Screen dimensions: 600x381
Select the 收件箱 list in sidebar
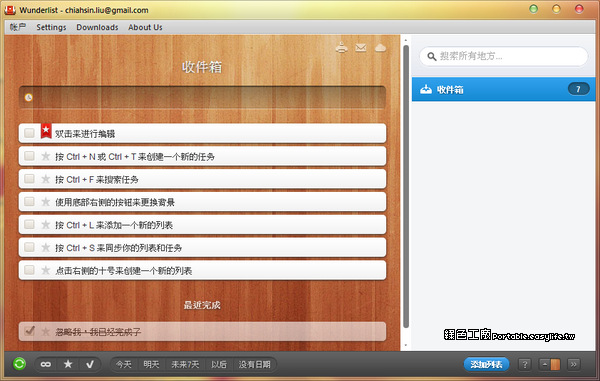[504, 90]
